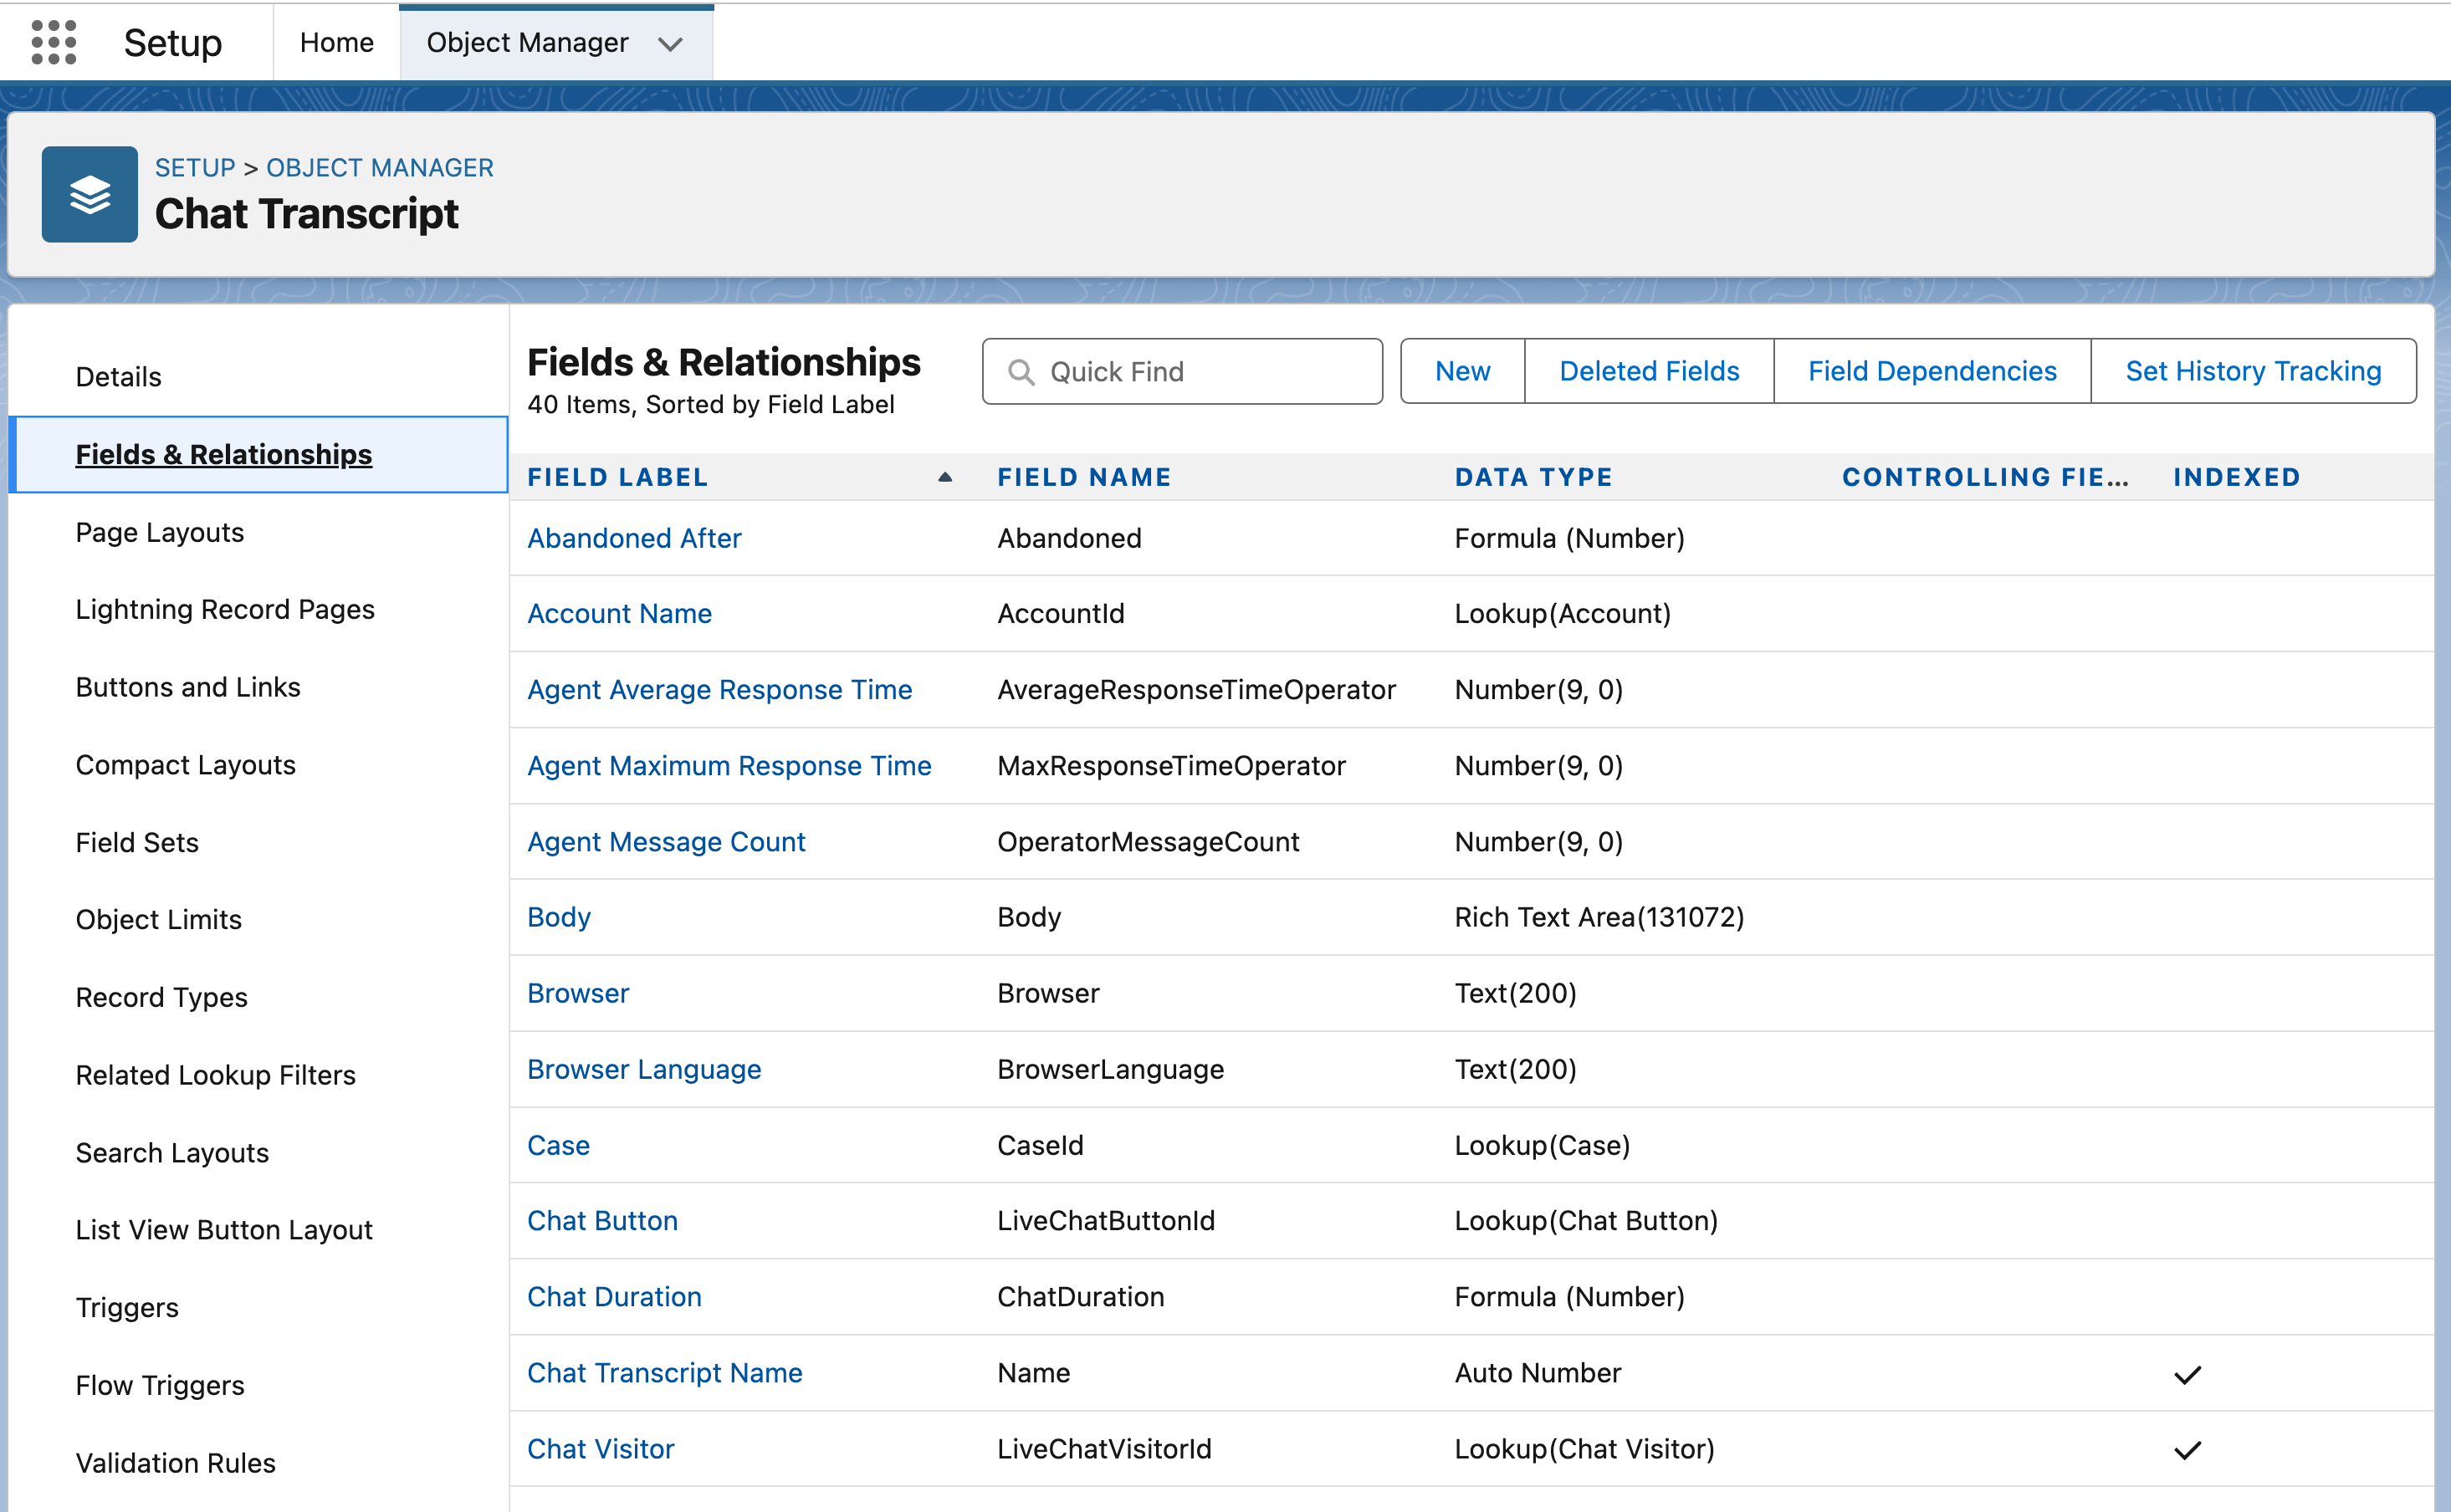
Task: Click the Quick Find input field
Action: pyautogui.click(x=1184, y=371)
